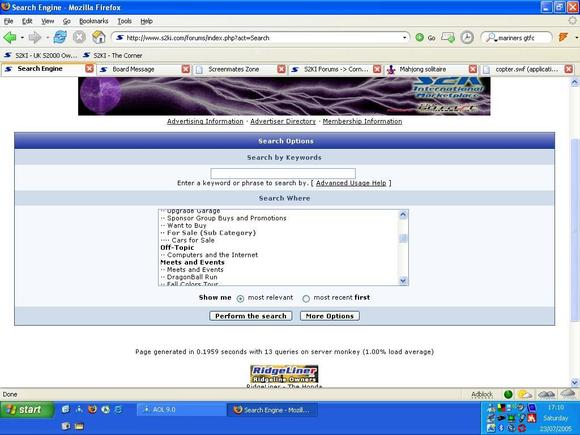Click the forum list scroll down arrow

[x=403, y=281]
